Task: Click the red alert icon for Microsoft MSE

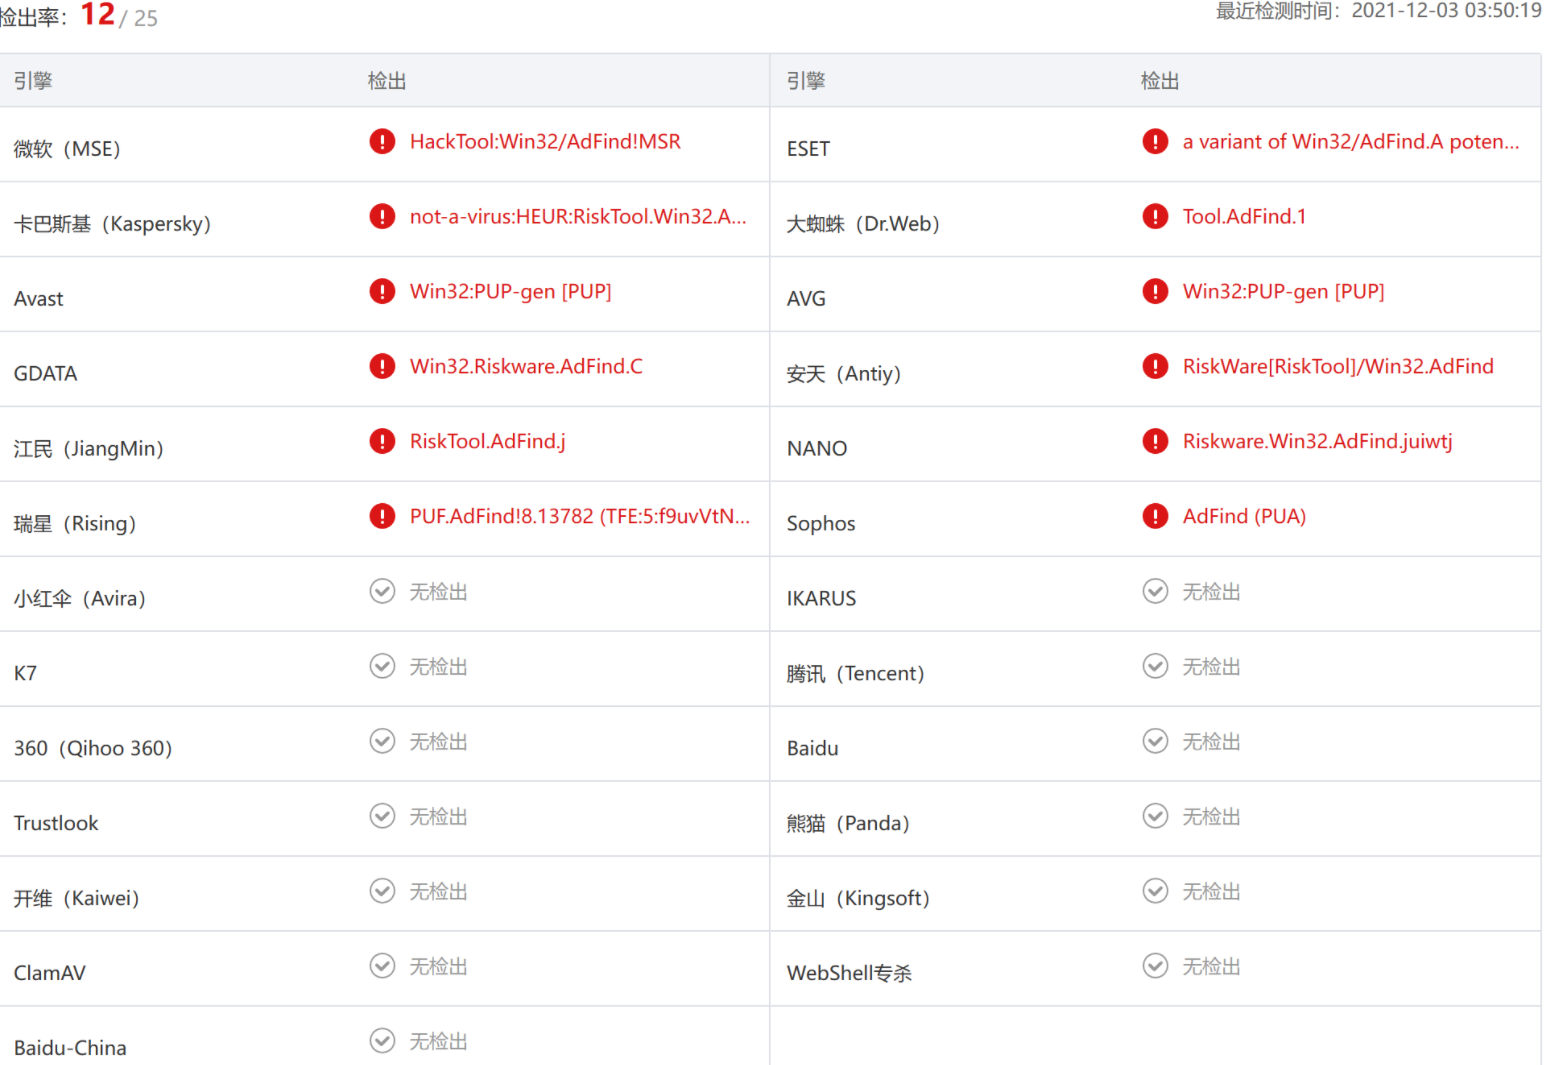Action: coord(382,141)
